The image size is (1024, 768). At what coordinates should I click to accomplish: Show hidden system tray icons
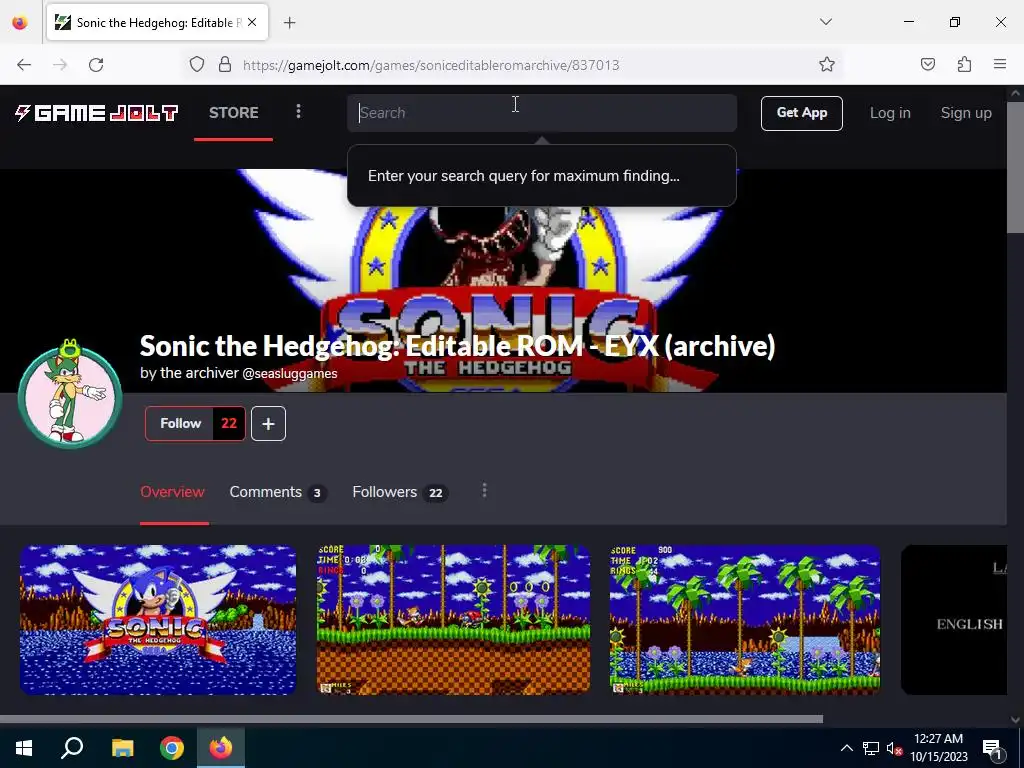[846, 748]
